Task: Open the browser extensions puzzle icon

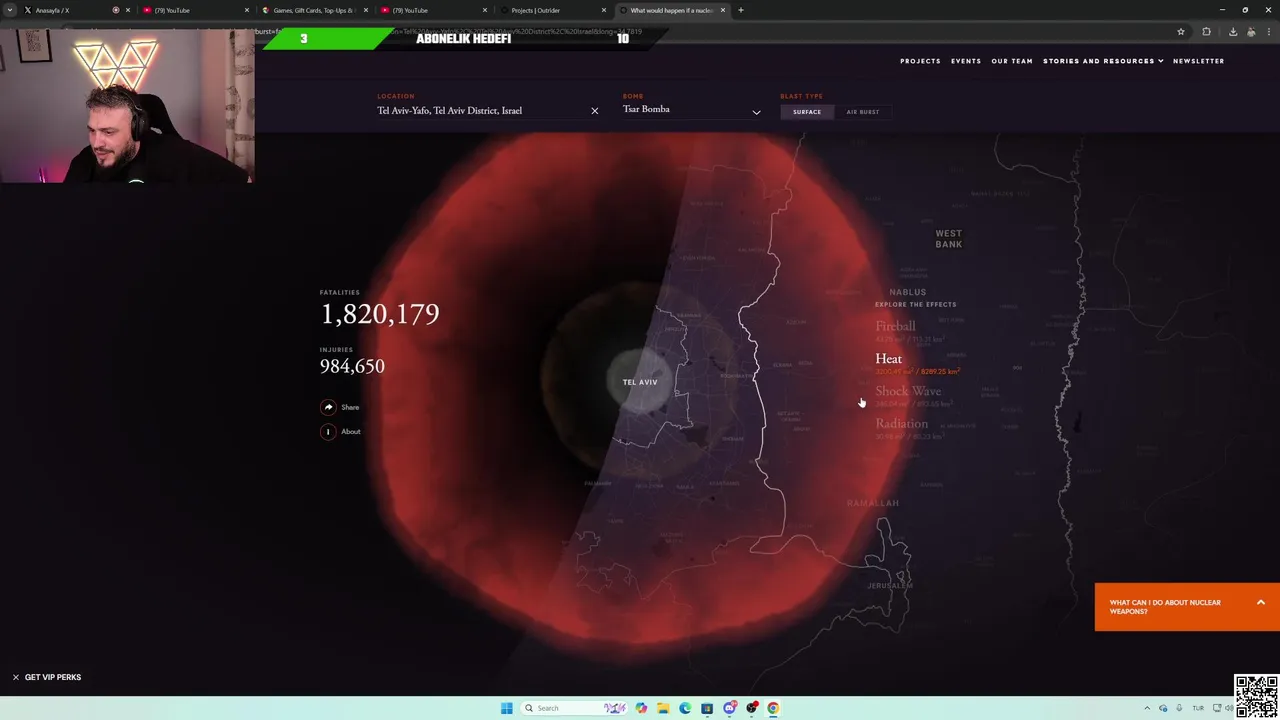Action: pyautogui.click(x=1206, y=32)
